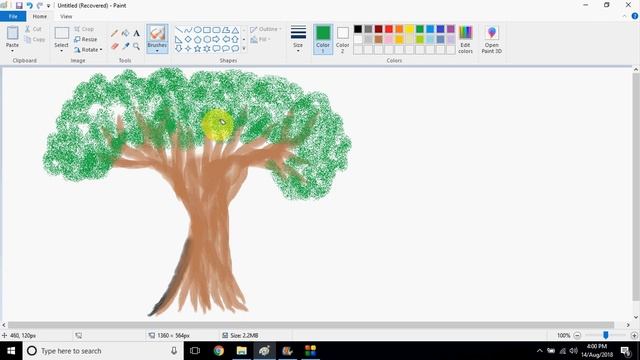
Task: Select the Pencil tool
Action: tap(114, 33)
